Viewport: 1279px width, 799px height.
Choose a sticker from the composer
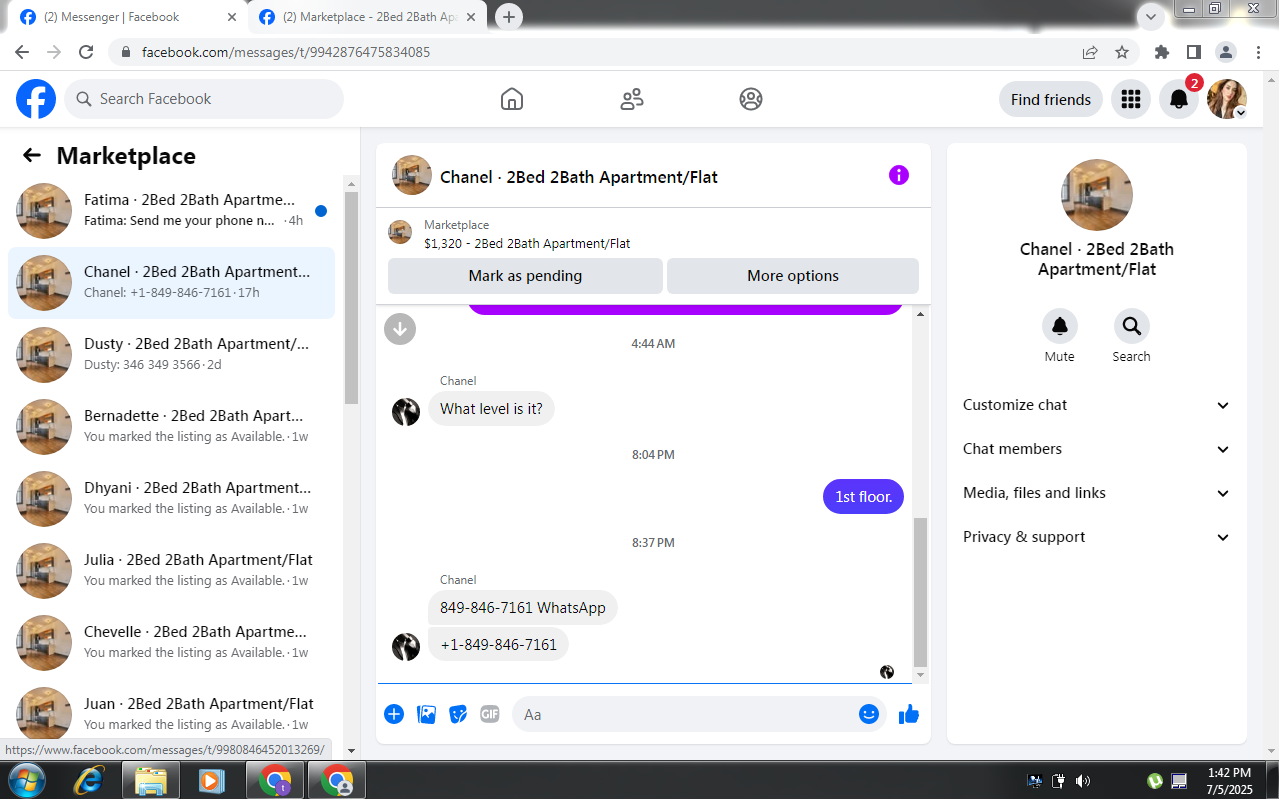[458, 714]
